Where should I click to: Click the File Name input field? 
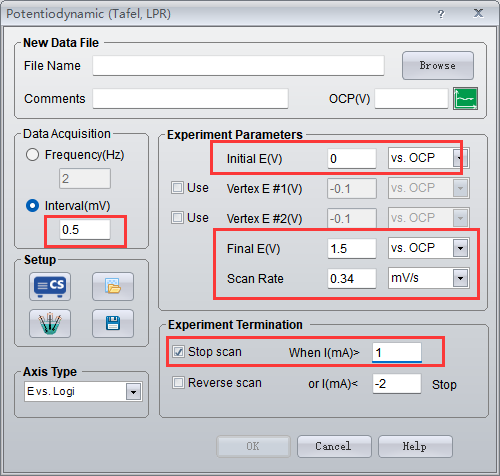click(x=238, y=66)
